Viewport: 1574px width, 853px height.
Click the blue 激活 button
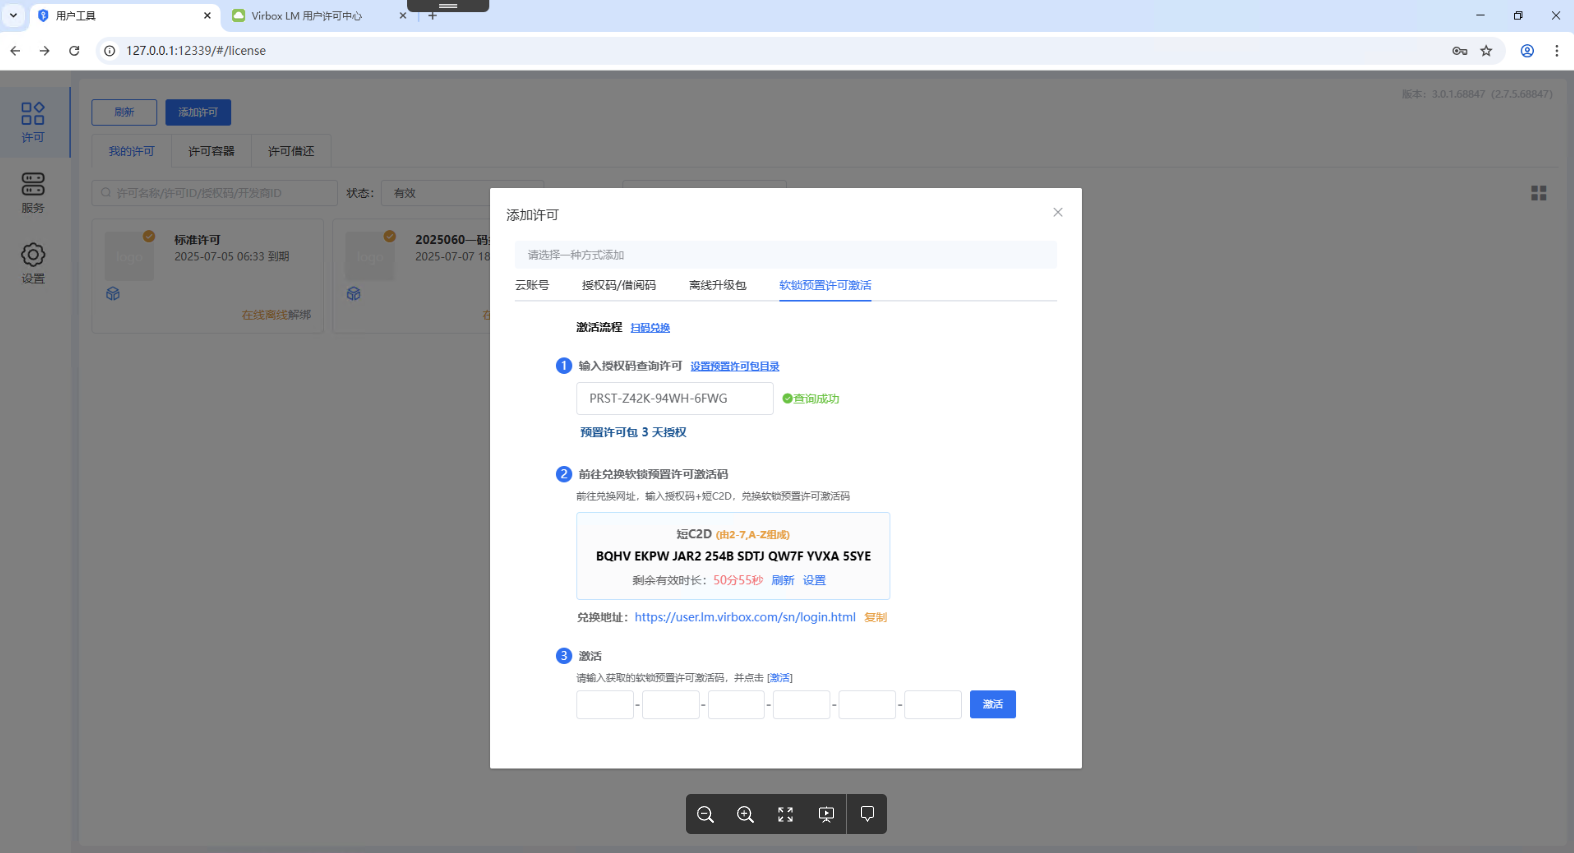[993, 704]
